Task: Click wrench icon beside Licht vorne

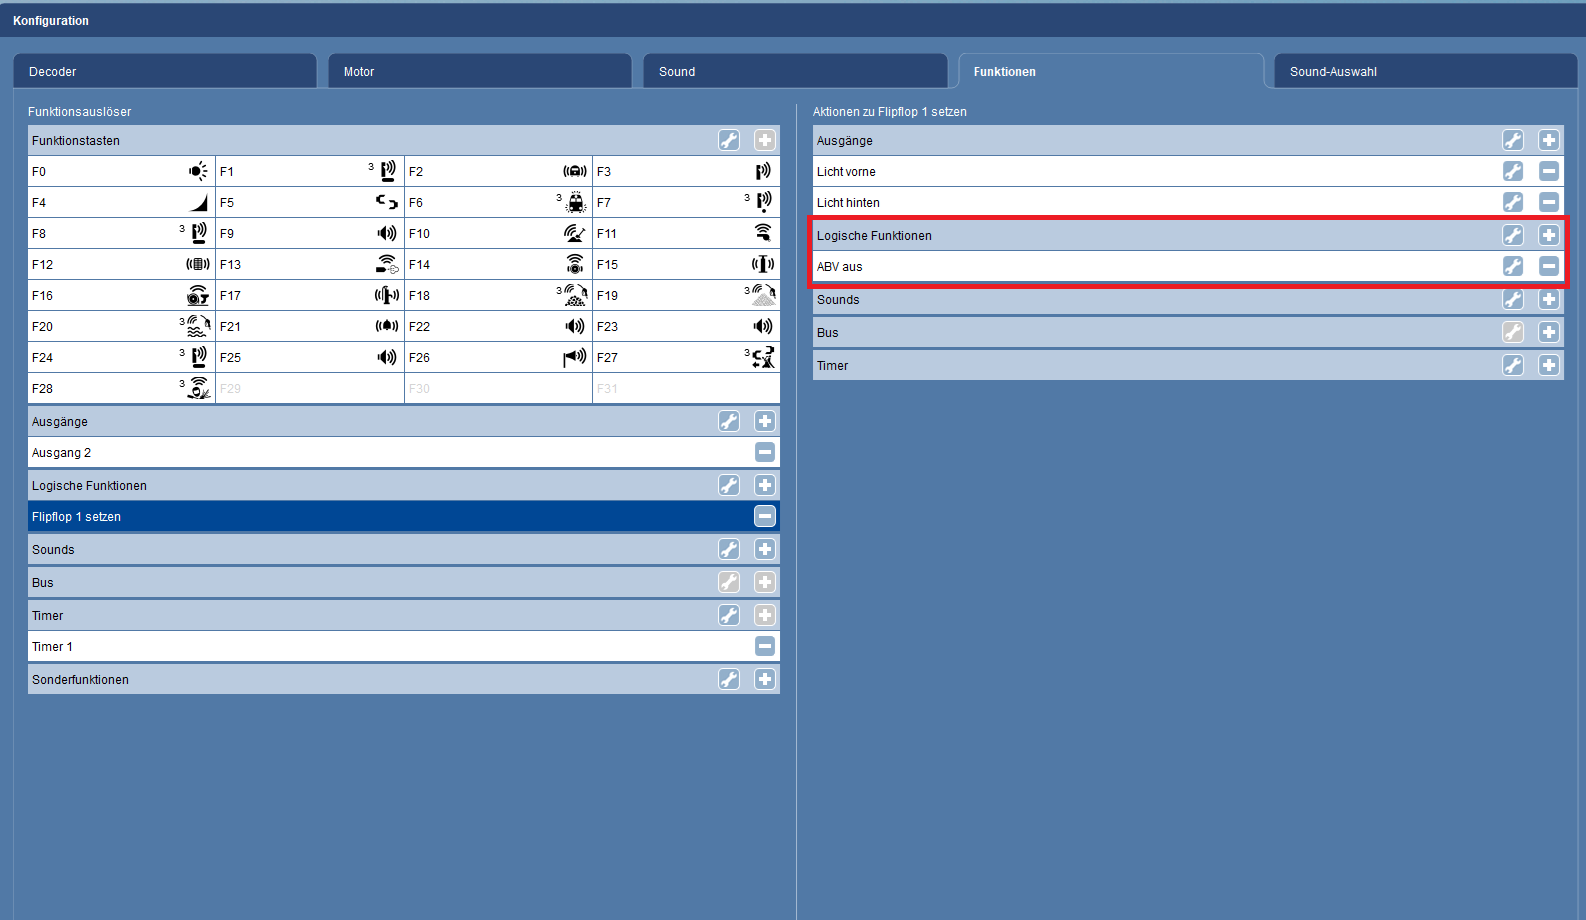Action: pyautogui.click(x=1513, y=172)
